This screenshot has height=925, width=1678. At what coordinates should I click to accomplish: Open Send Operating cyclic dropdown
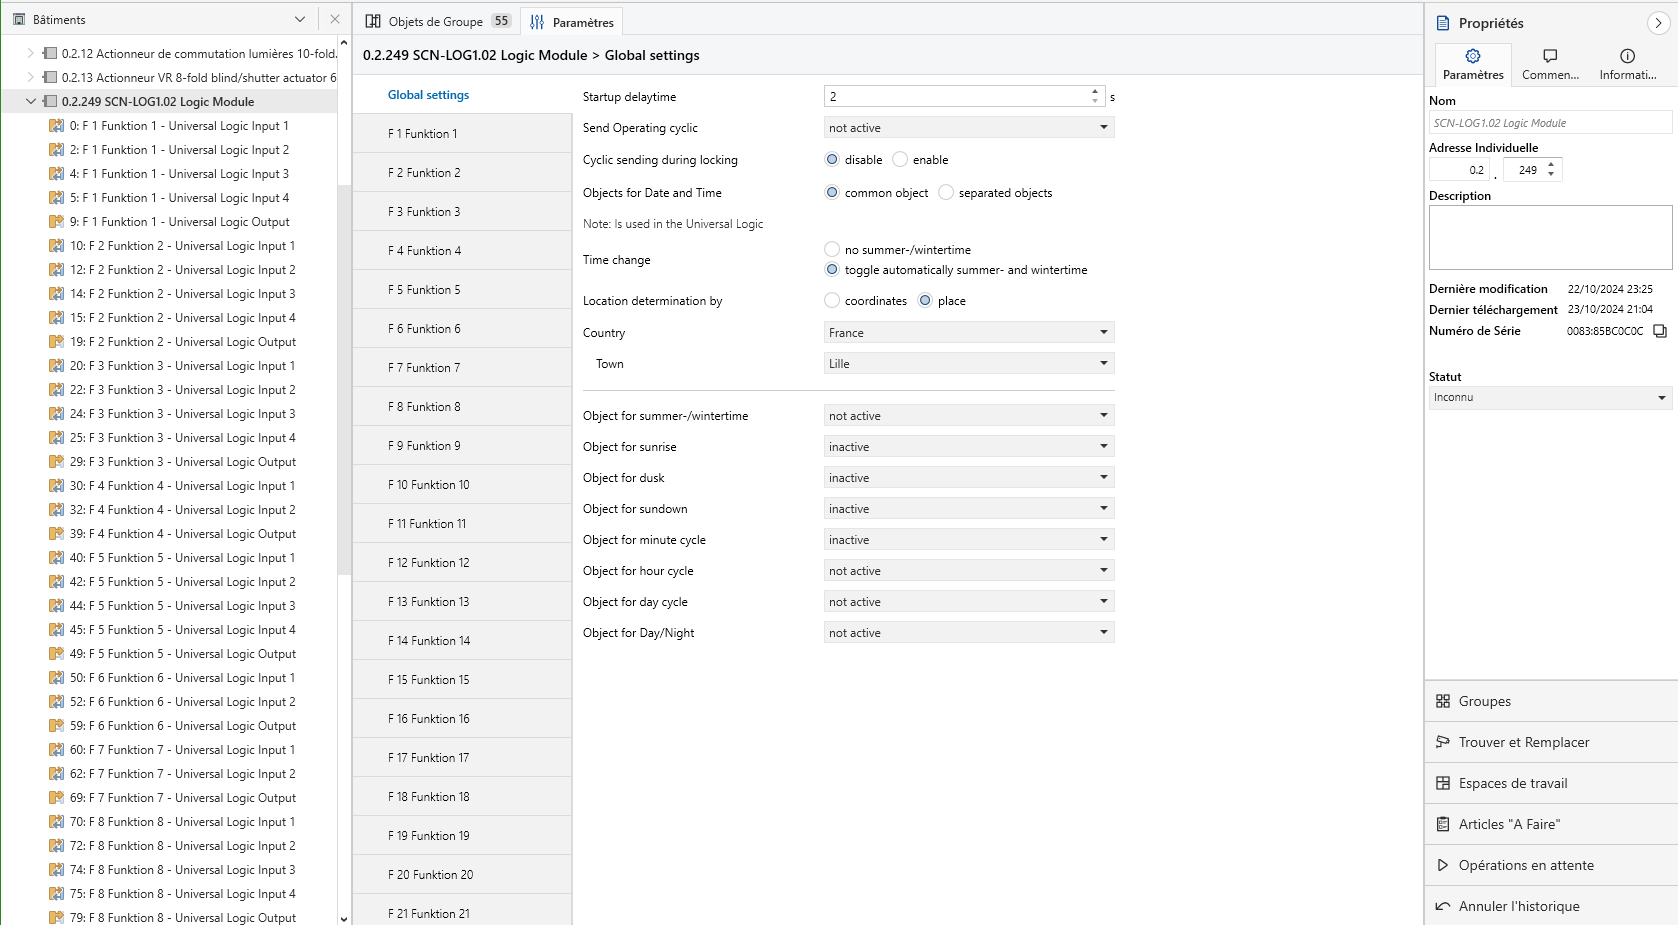click(969, 127)
